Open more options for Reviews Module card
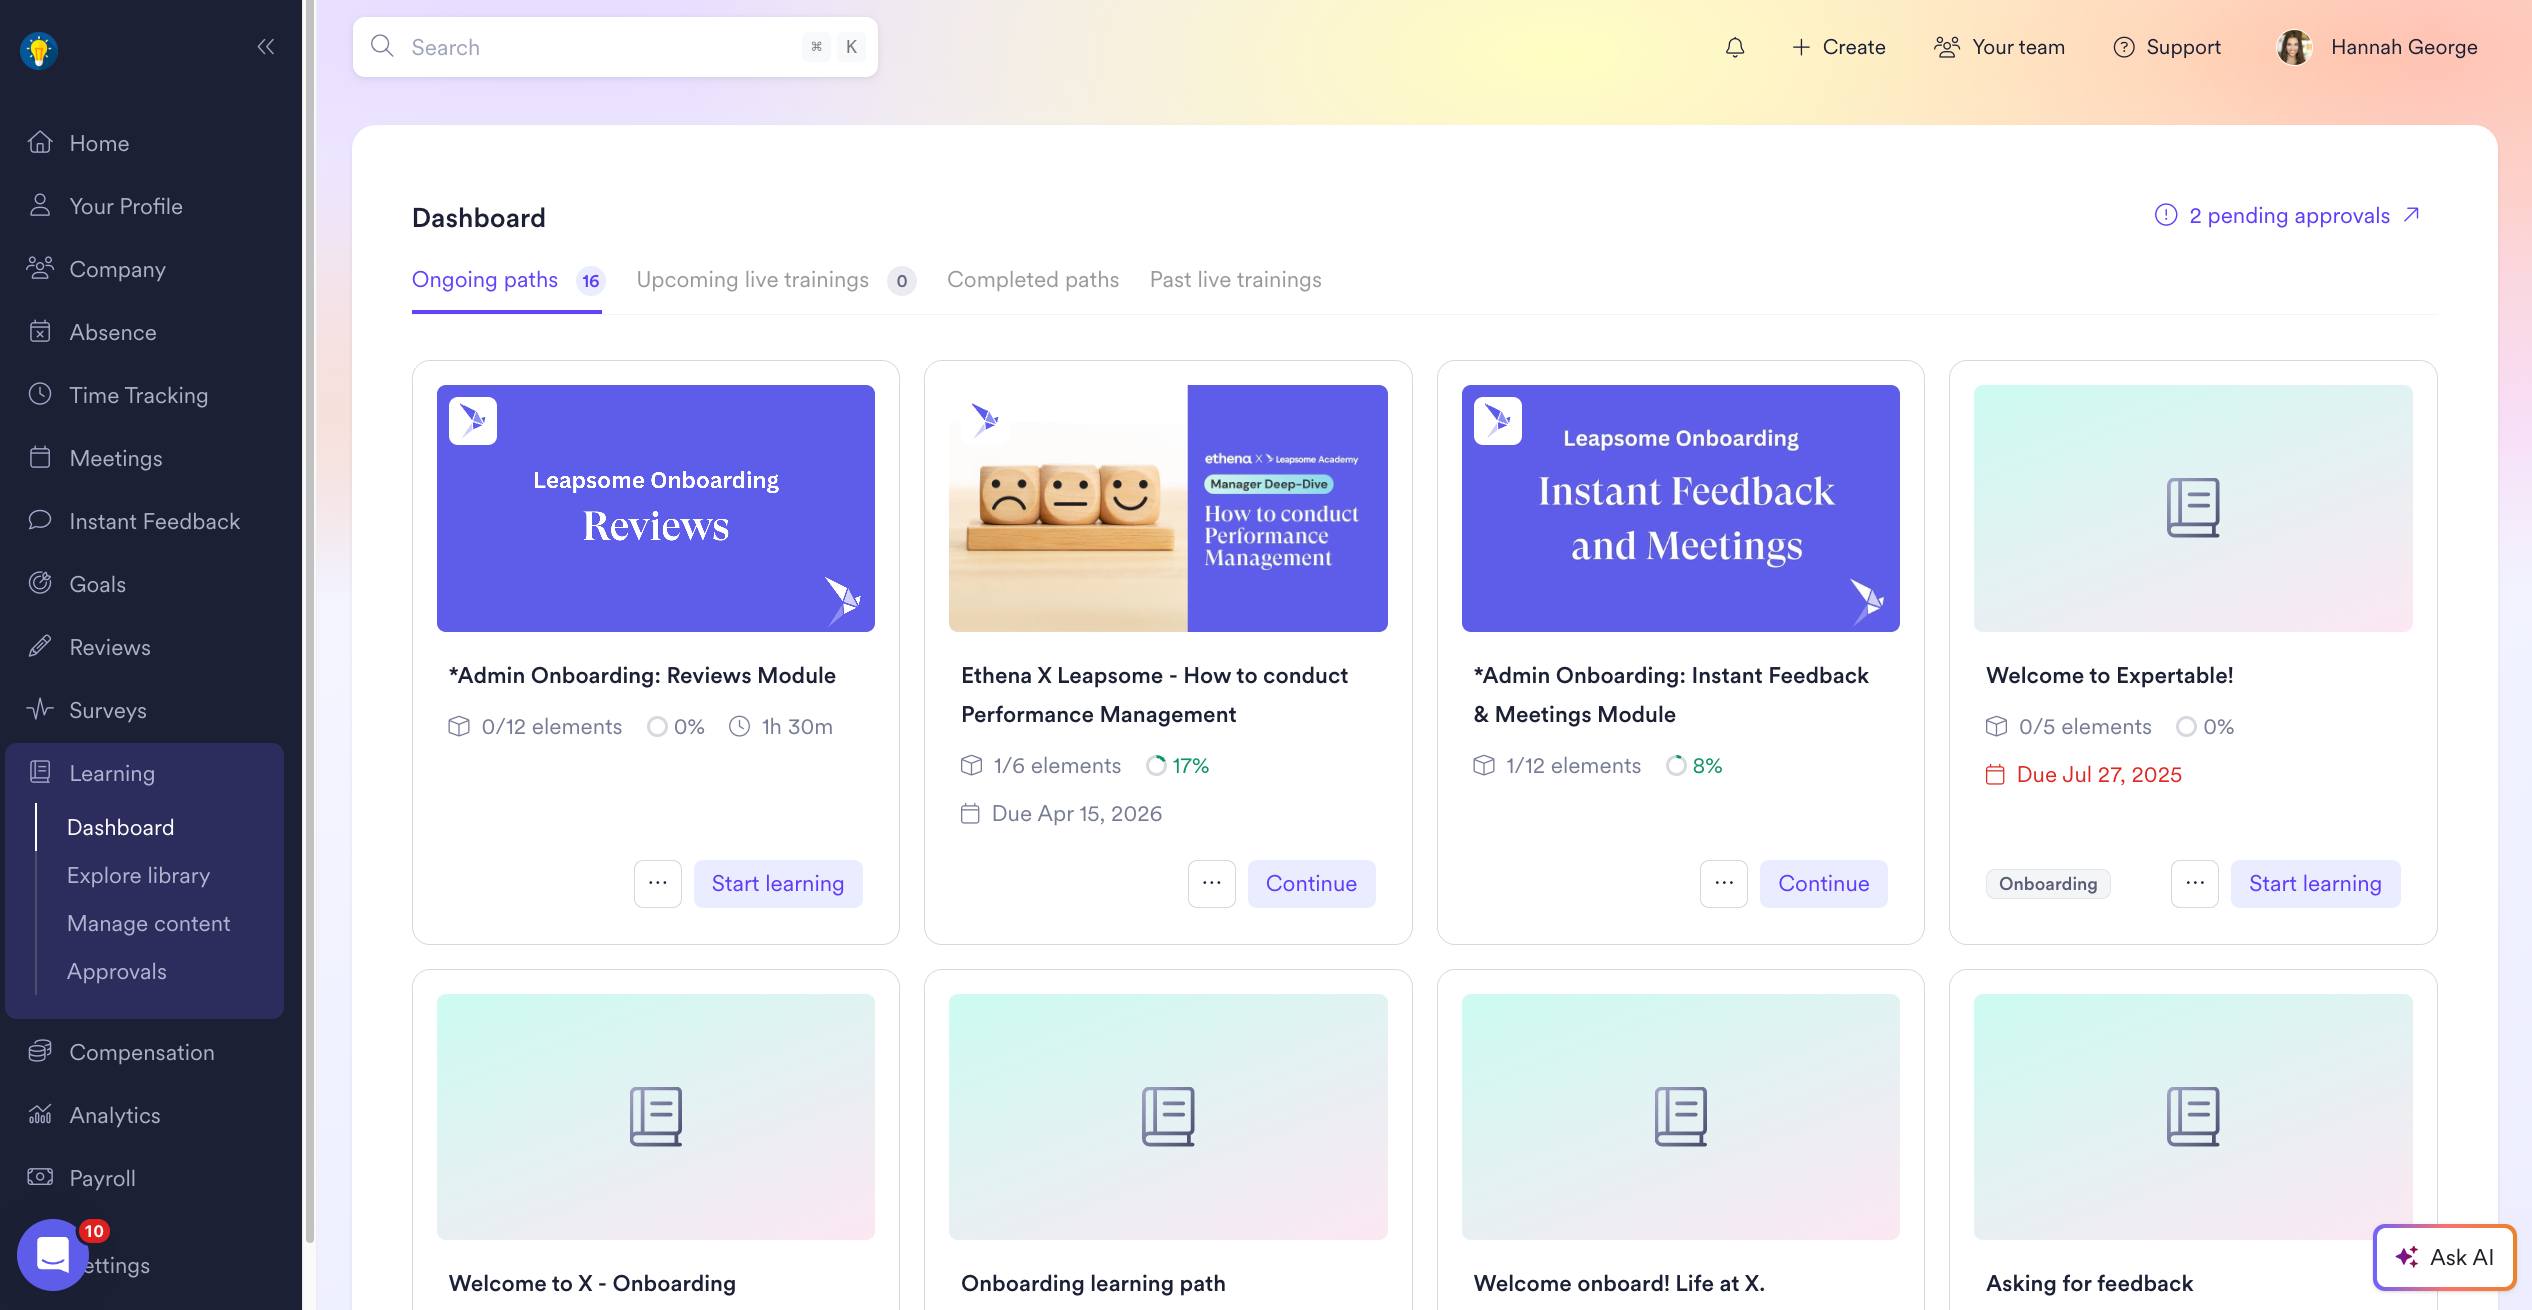The image size is (2532, 1310). [x=657, y=883]
